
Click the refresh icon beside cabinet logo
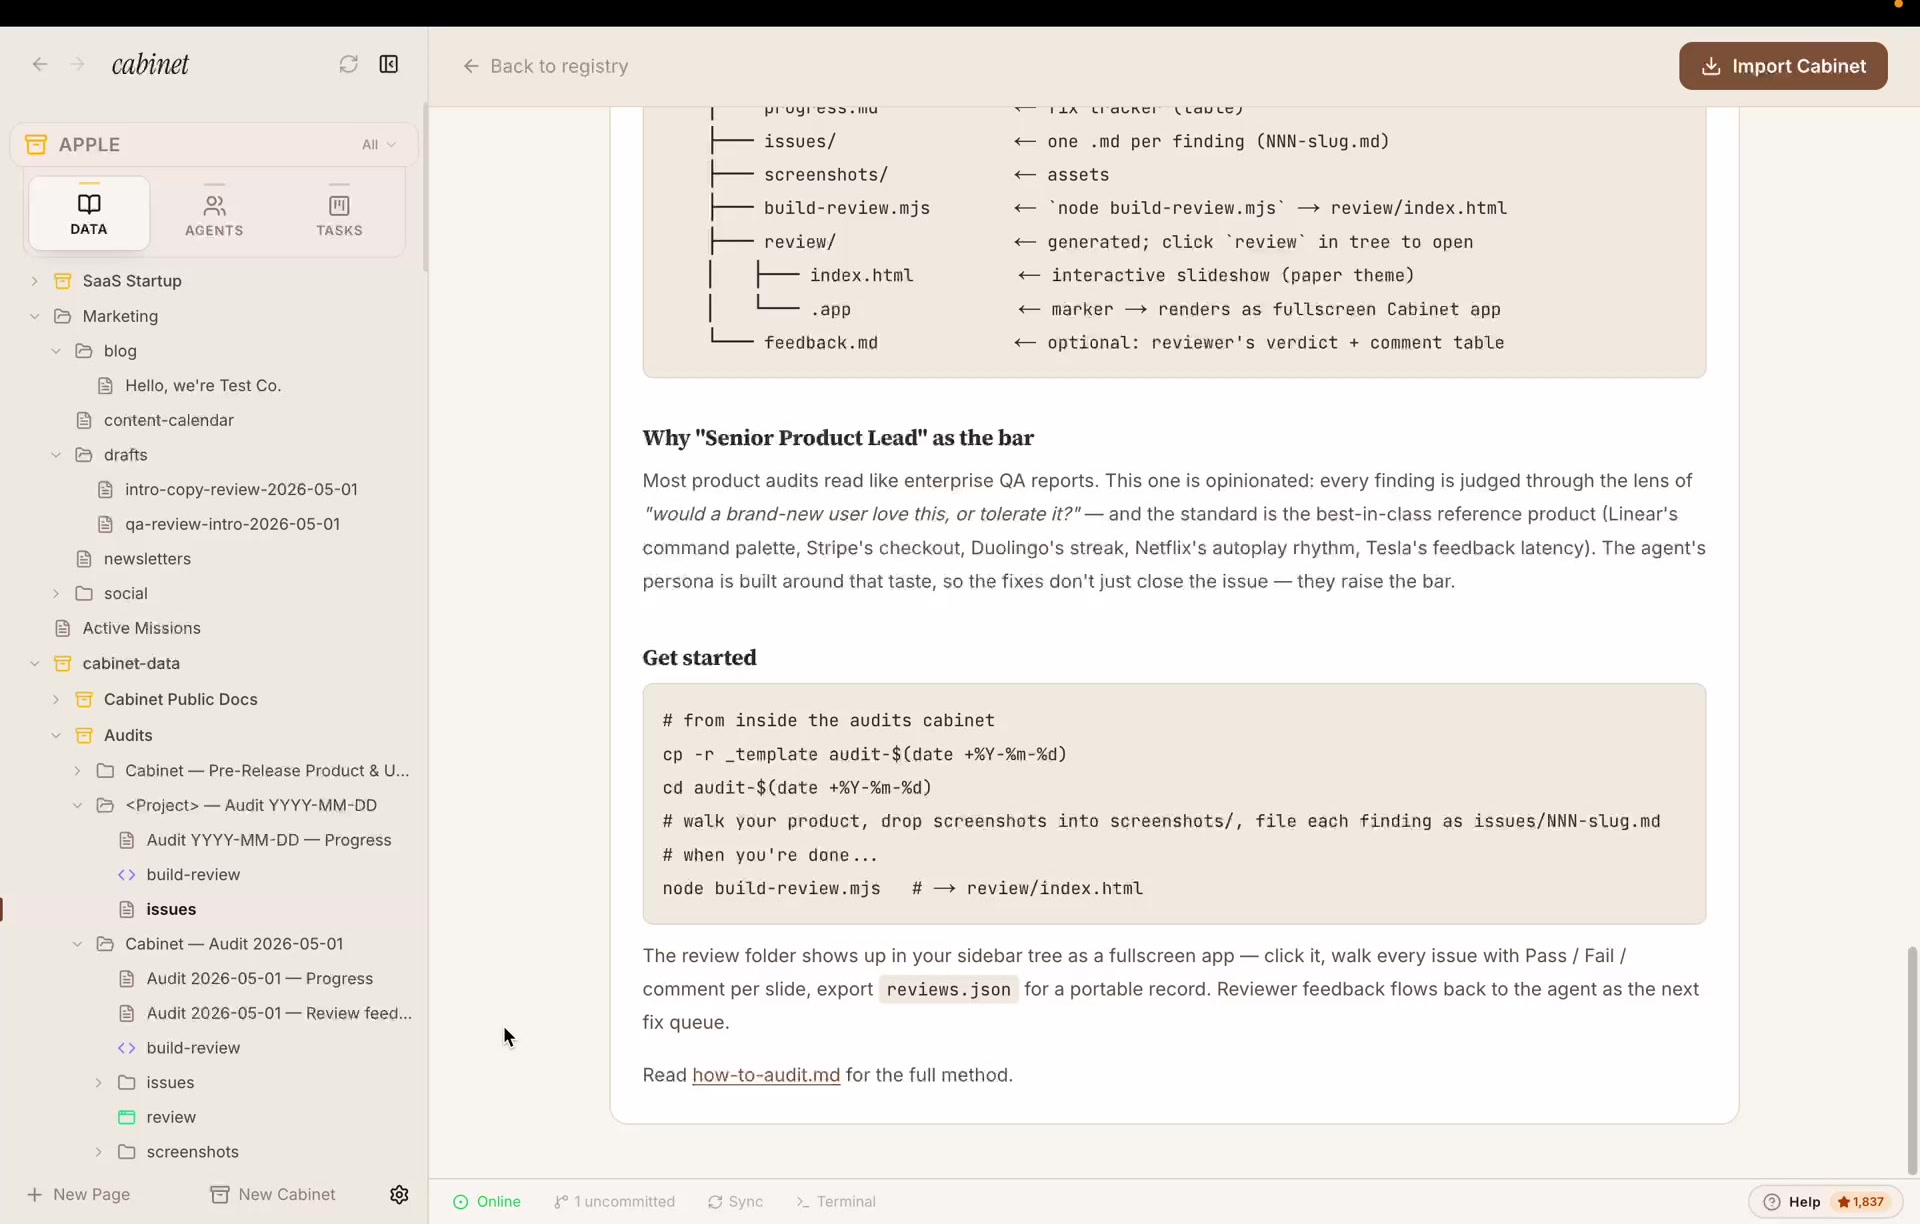(x=348, y=64)
